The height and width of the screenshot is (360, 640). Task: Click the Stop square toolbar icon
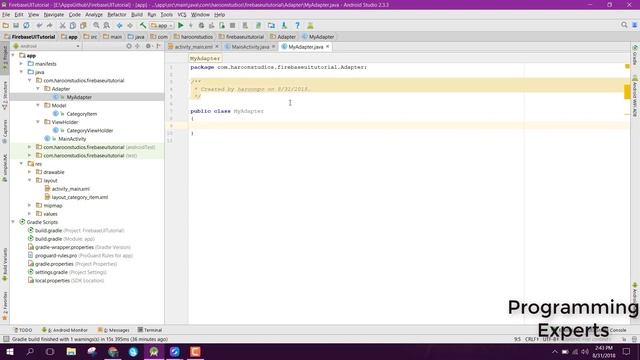coord(232,25)
